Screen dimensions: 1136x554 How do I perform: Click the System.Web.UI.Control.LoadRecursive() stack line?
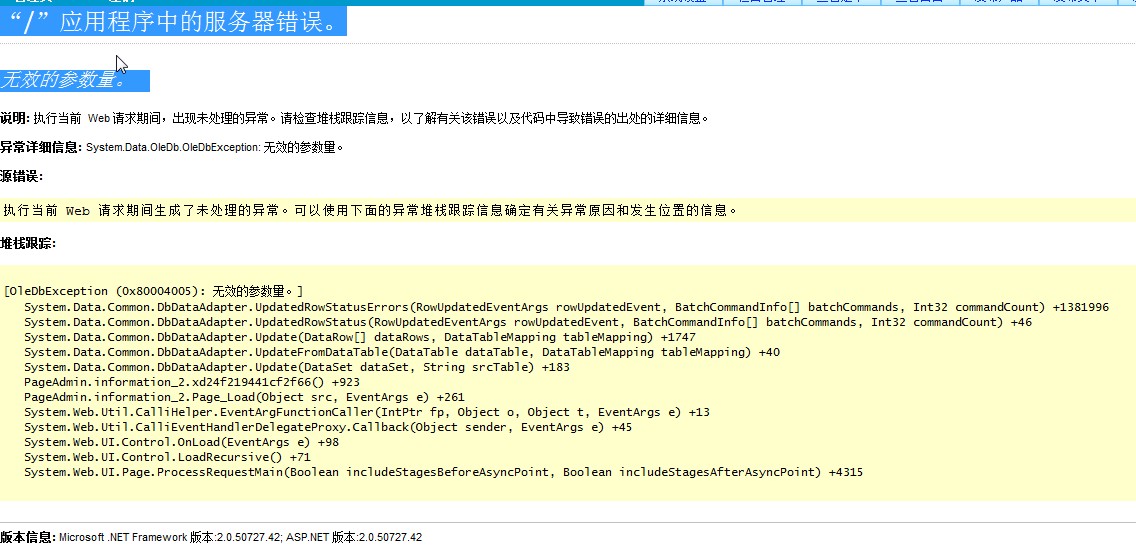point(167,457)
